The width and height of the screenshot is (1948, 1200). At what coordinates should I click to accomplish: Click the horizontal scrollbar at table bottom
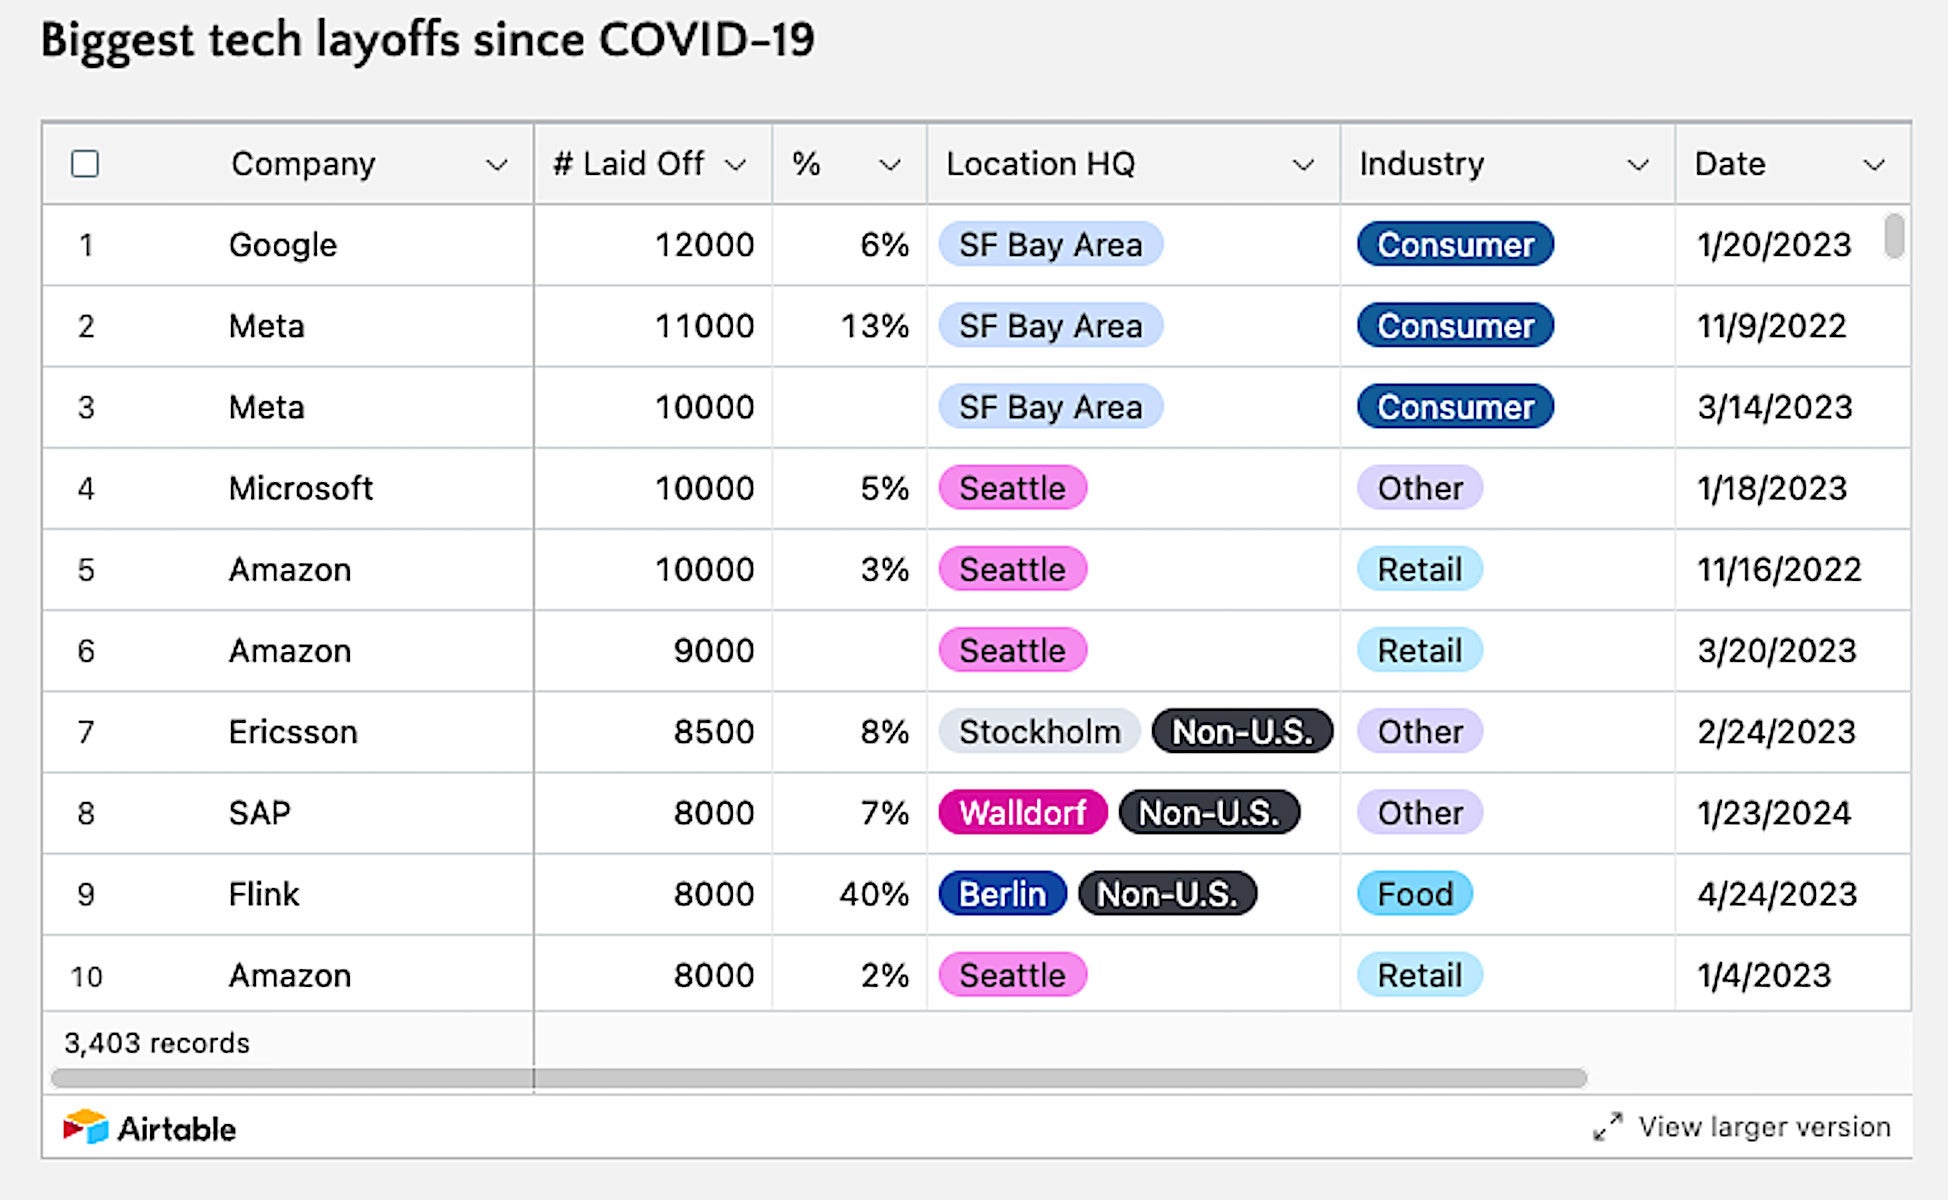point(819,1078)
